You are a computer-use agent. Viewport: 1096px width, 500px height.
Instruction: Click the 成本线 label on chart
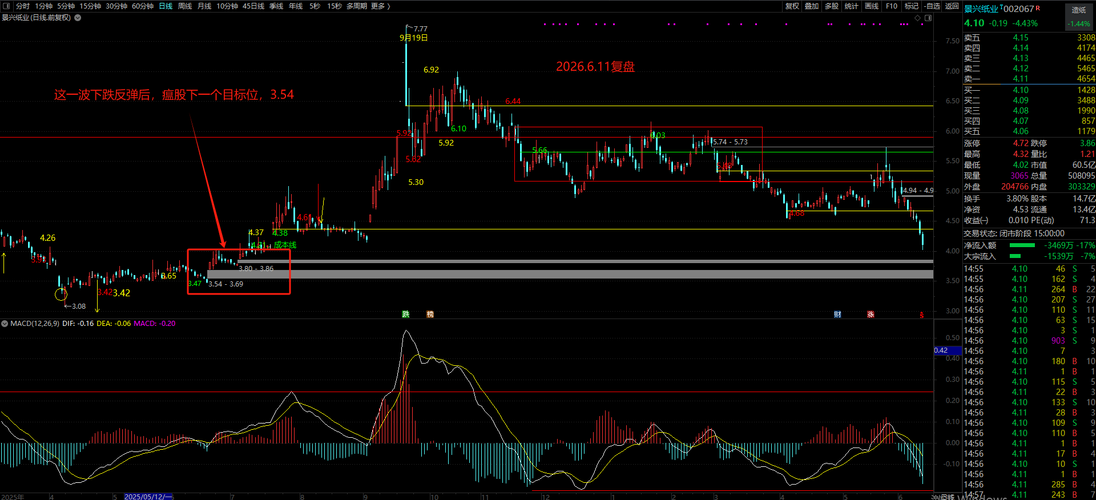click(x=285, y=245)
